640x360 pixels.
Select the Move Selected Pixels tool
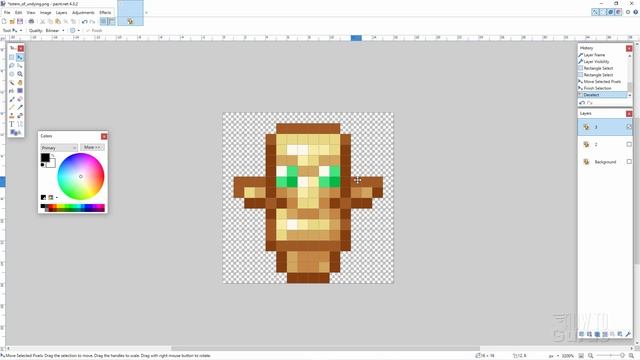click(x=20, y=58)
